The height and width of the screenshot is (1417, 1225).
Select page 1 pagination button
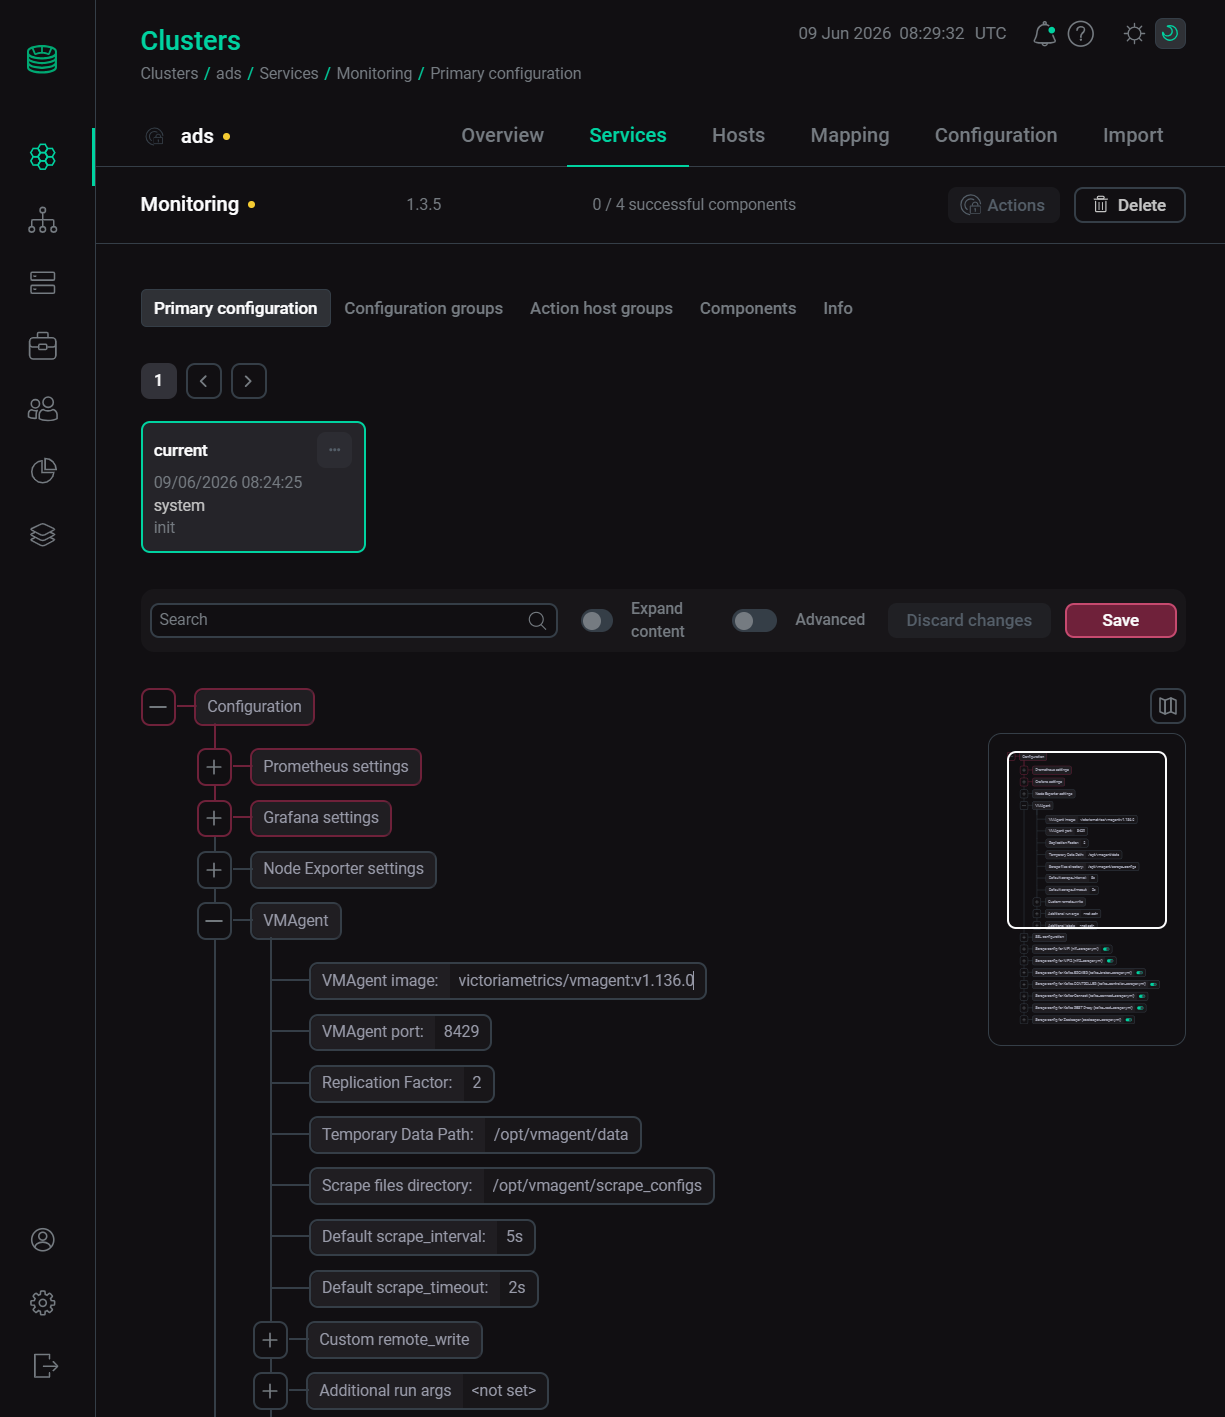(159, 381)
